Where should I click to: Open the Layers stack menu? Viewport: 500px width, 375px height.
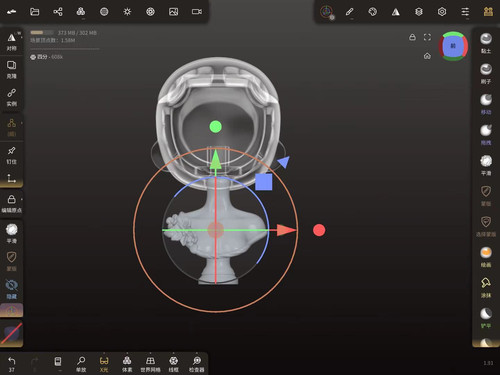(419, 12)
